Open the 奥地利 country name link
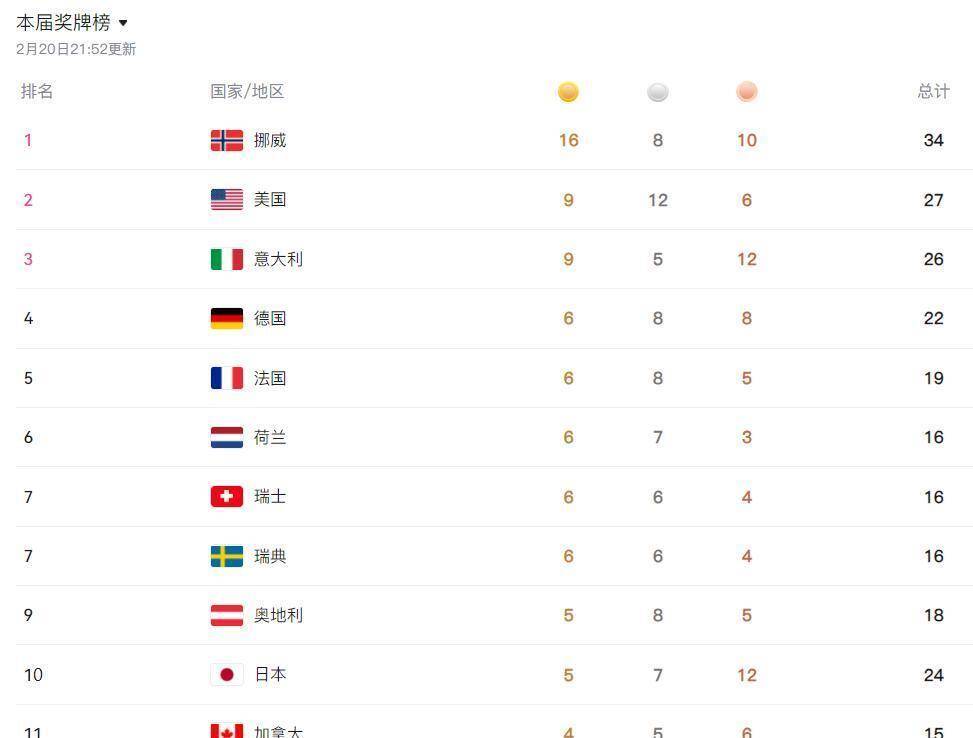973x738 pixels. coord(278,615)
